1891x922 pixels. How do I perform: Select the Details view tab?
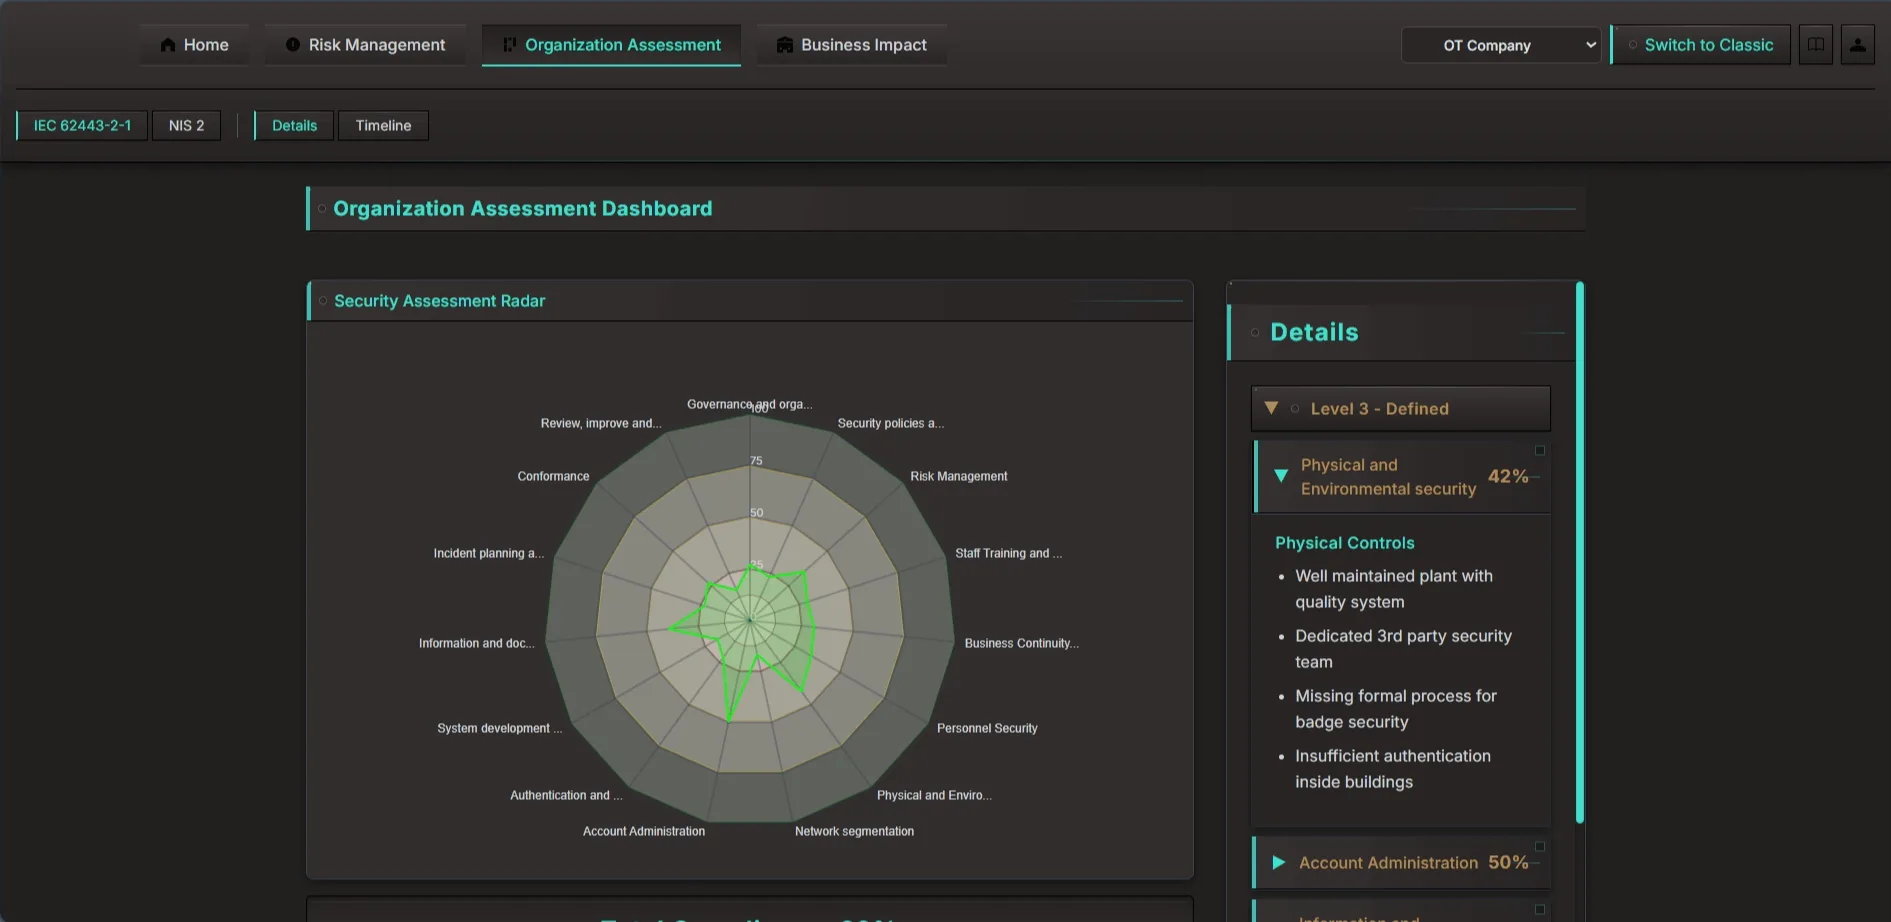point(294,126)
